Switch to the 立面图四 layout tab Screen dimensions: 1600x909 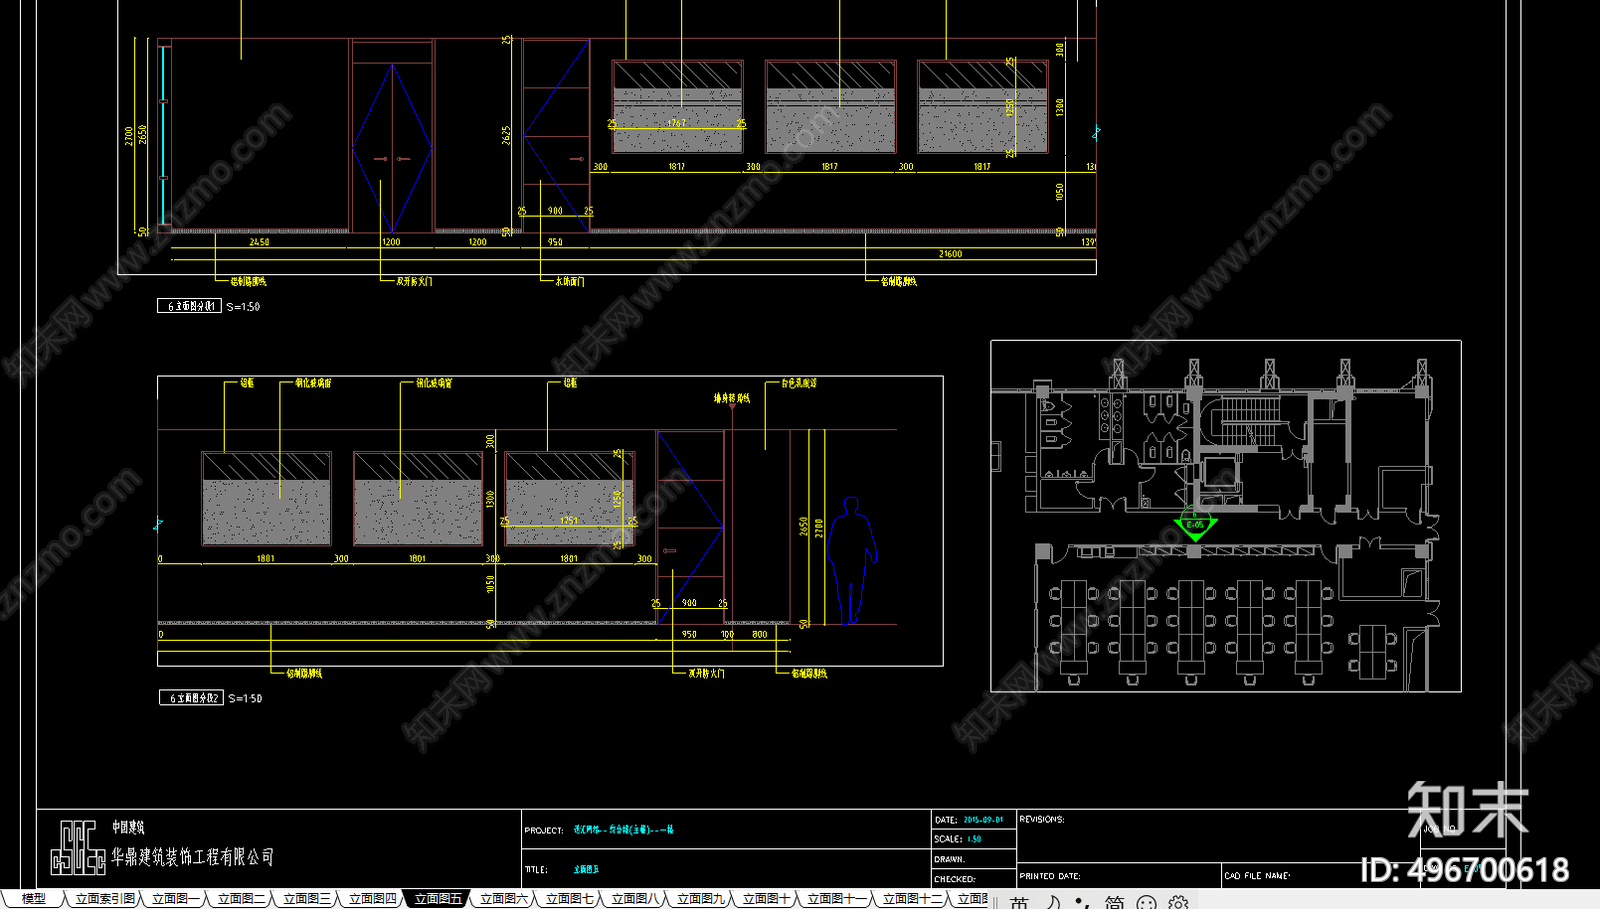point(373,899)
